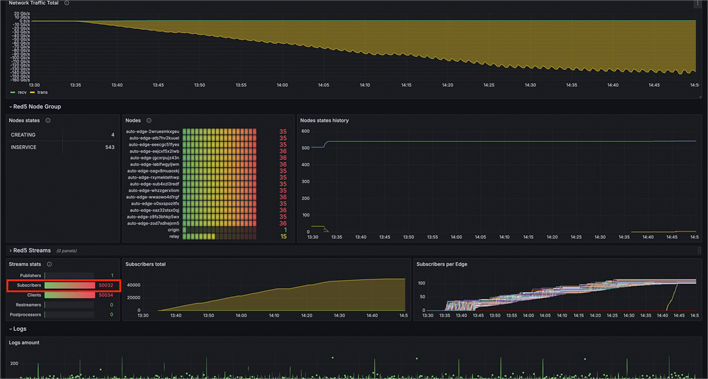This screenshot has width=708, height=379.
Task: Open the Subscribers per Edge title menu
Action: [442, 264]
